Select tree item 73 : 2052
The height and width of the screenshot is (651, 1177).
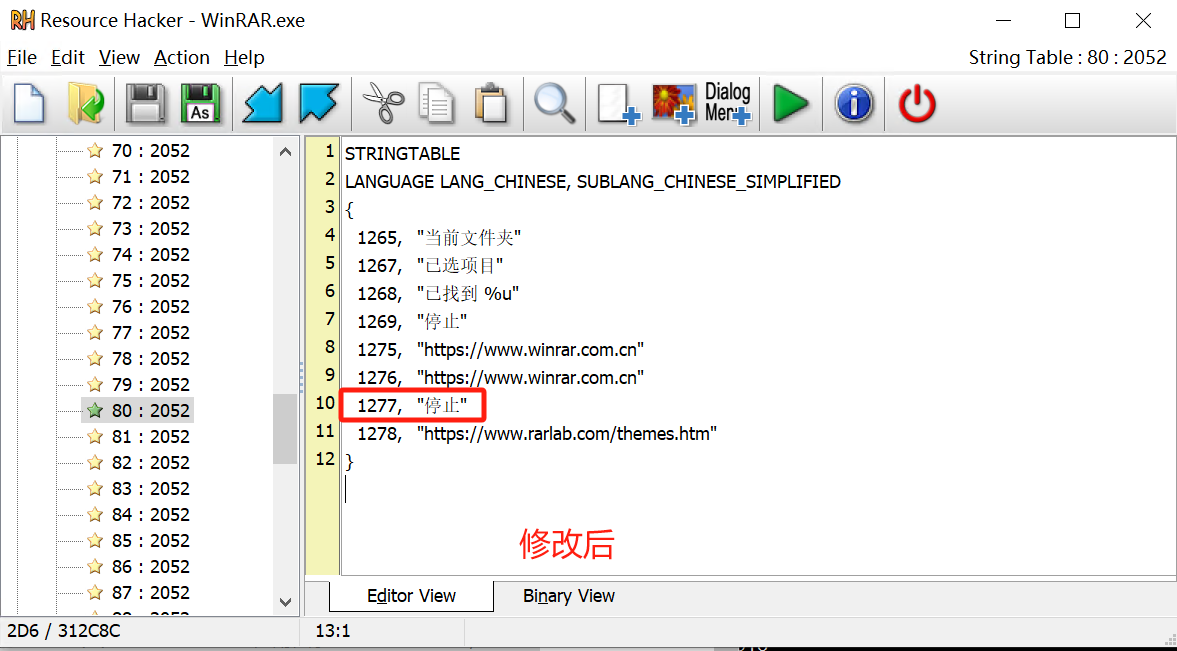click(150, 229)
